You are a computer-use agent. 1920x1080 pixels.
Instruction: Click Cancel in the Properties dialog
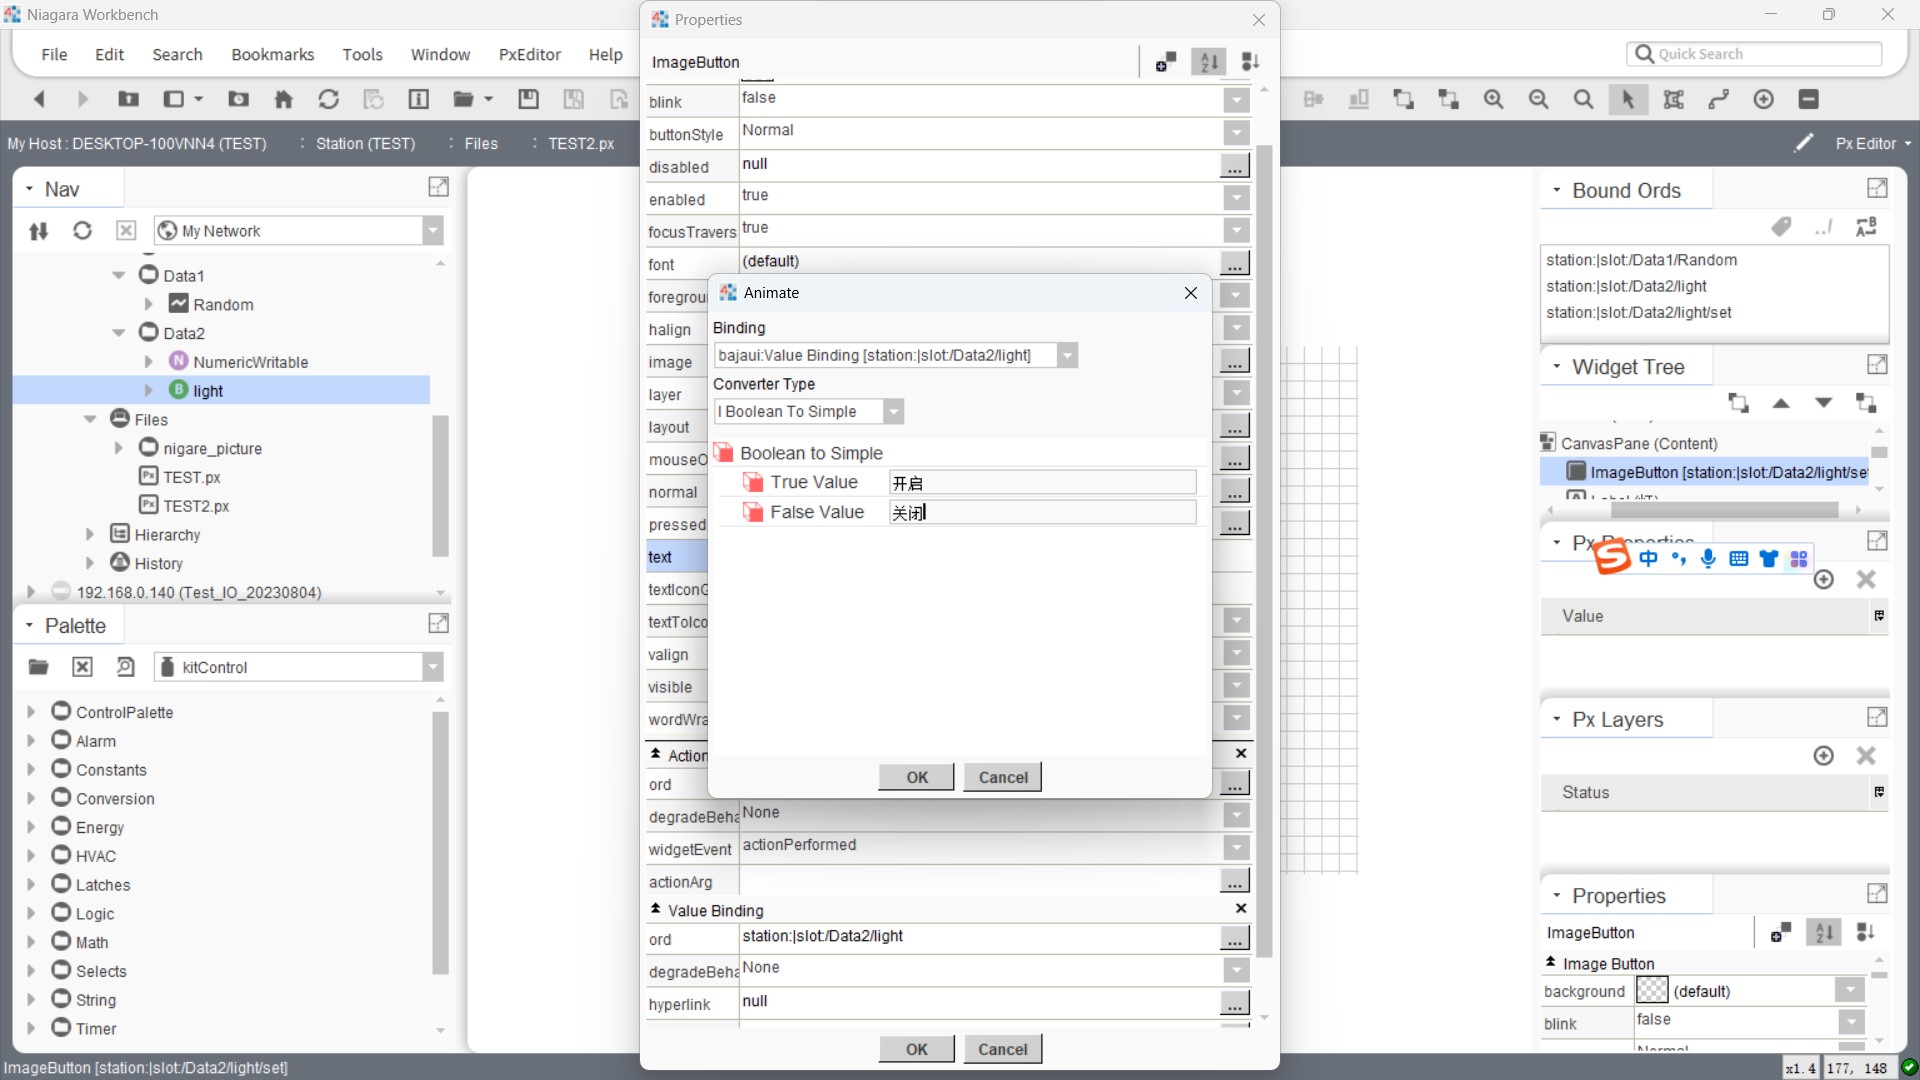coord(1002,1049)
